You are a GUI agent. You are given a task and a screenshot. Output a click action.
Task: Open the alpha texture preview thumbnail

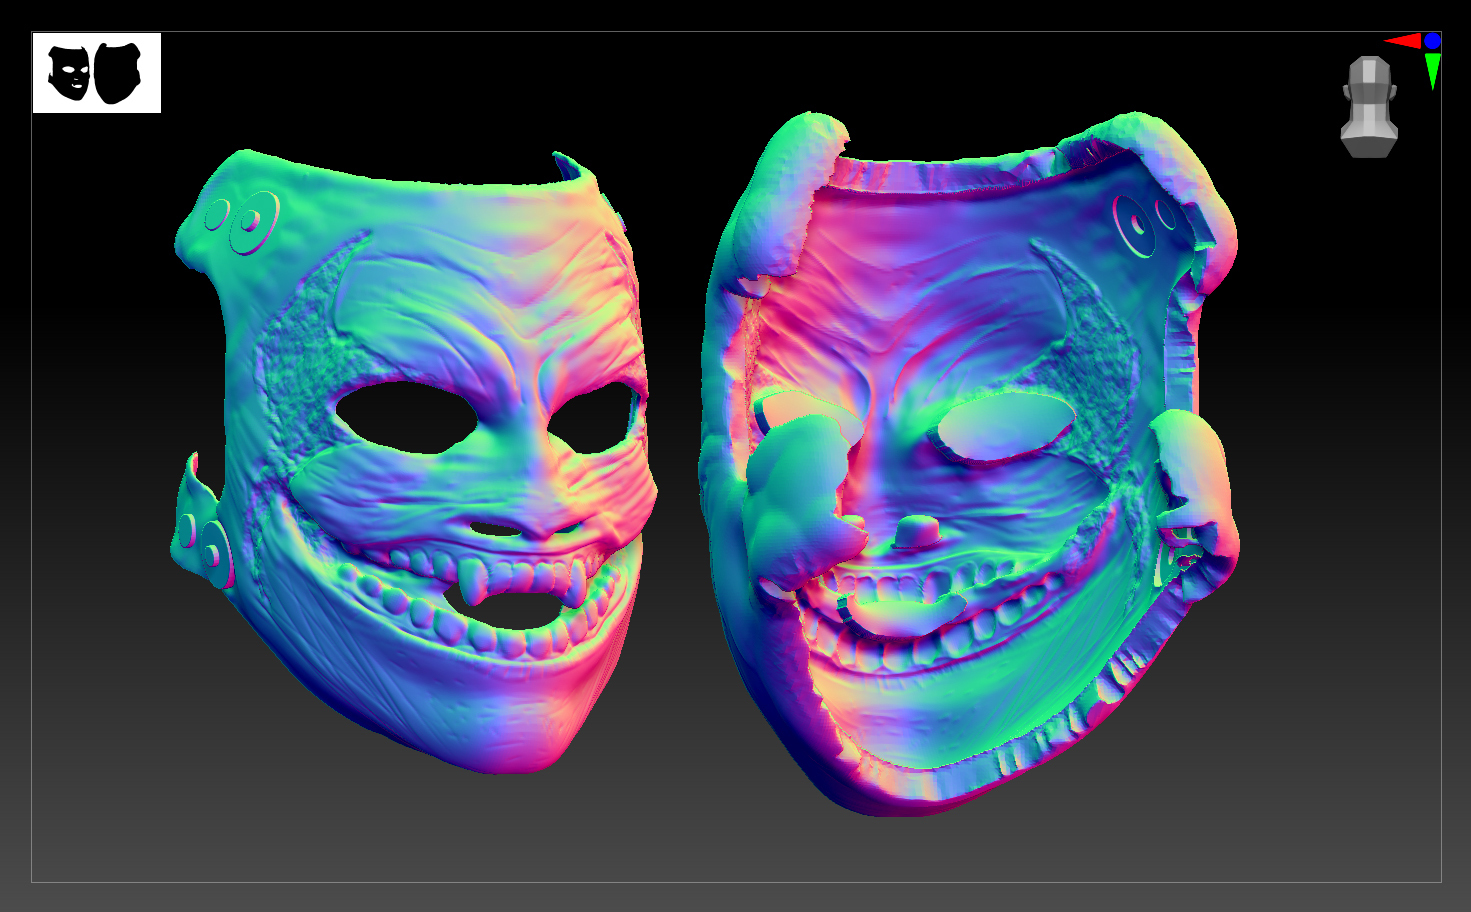pos(97,72)
